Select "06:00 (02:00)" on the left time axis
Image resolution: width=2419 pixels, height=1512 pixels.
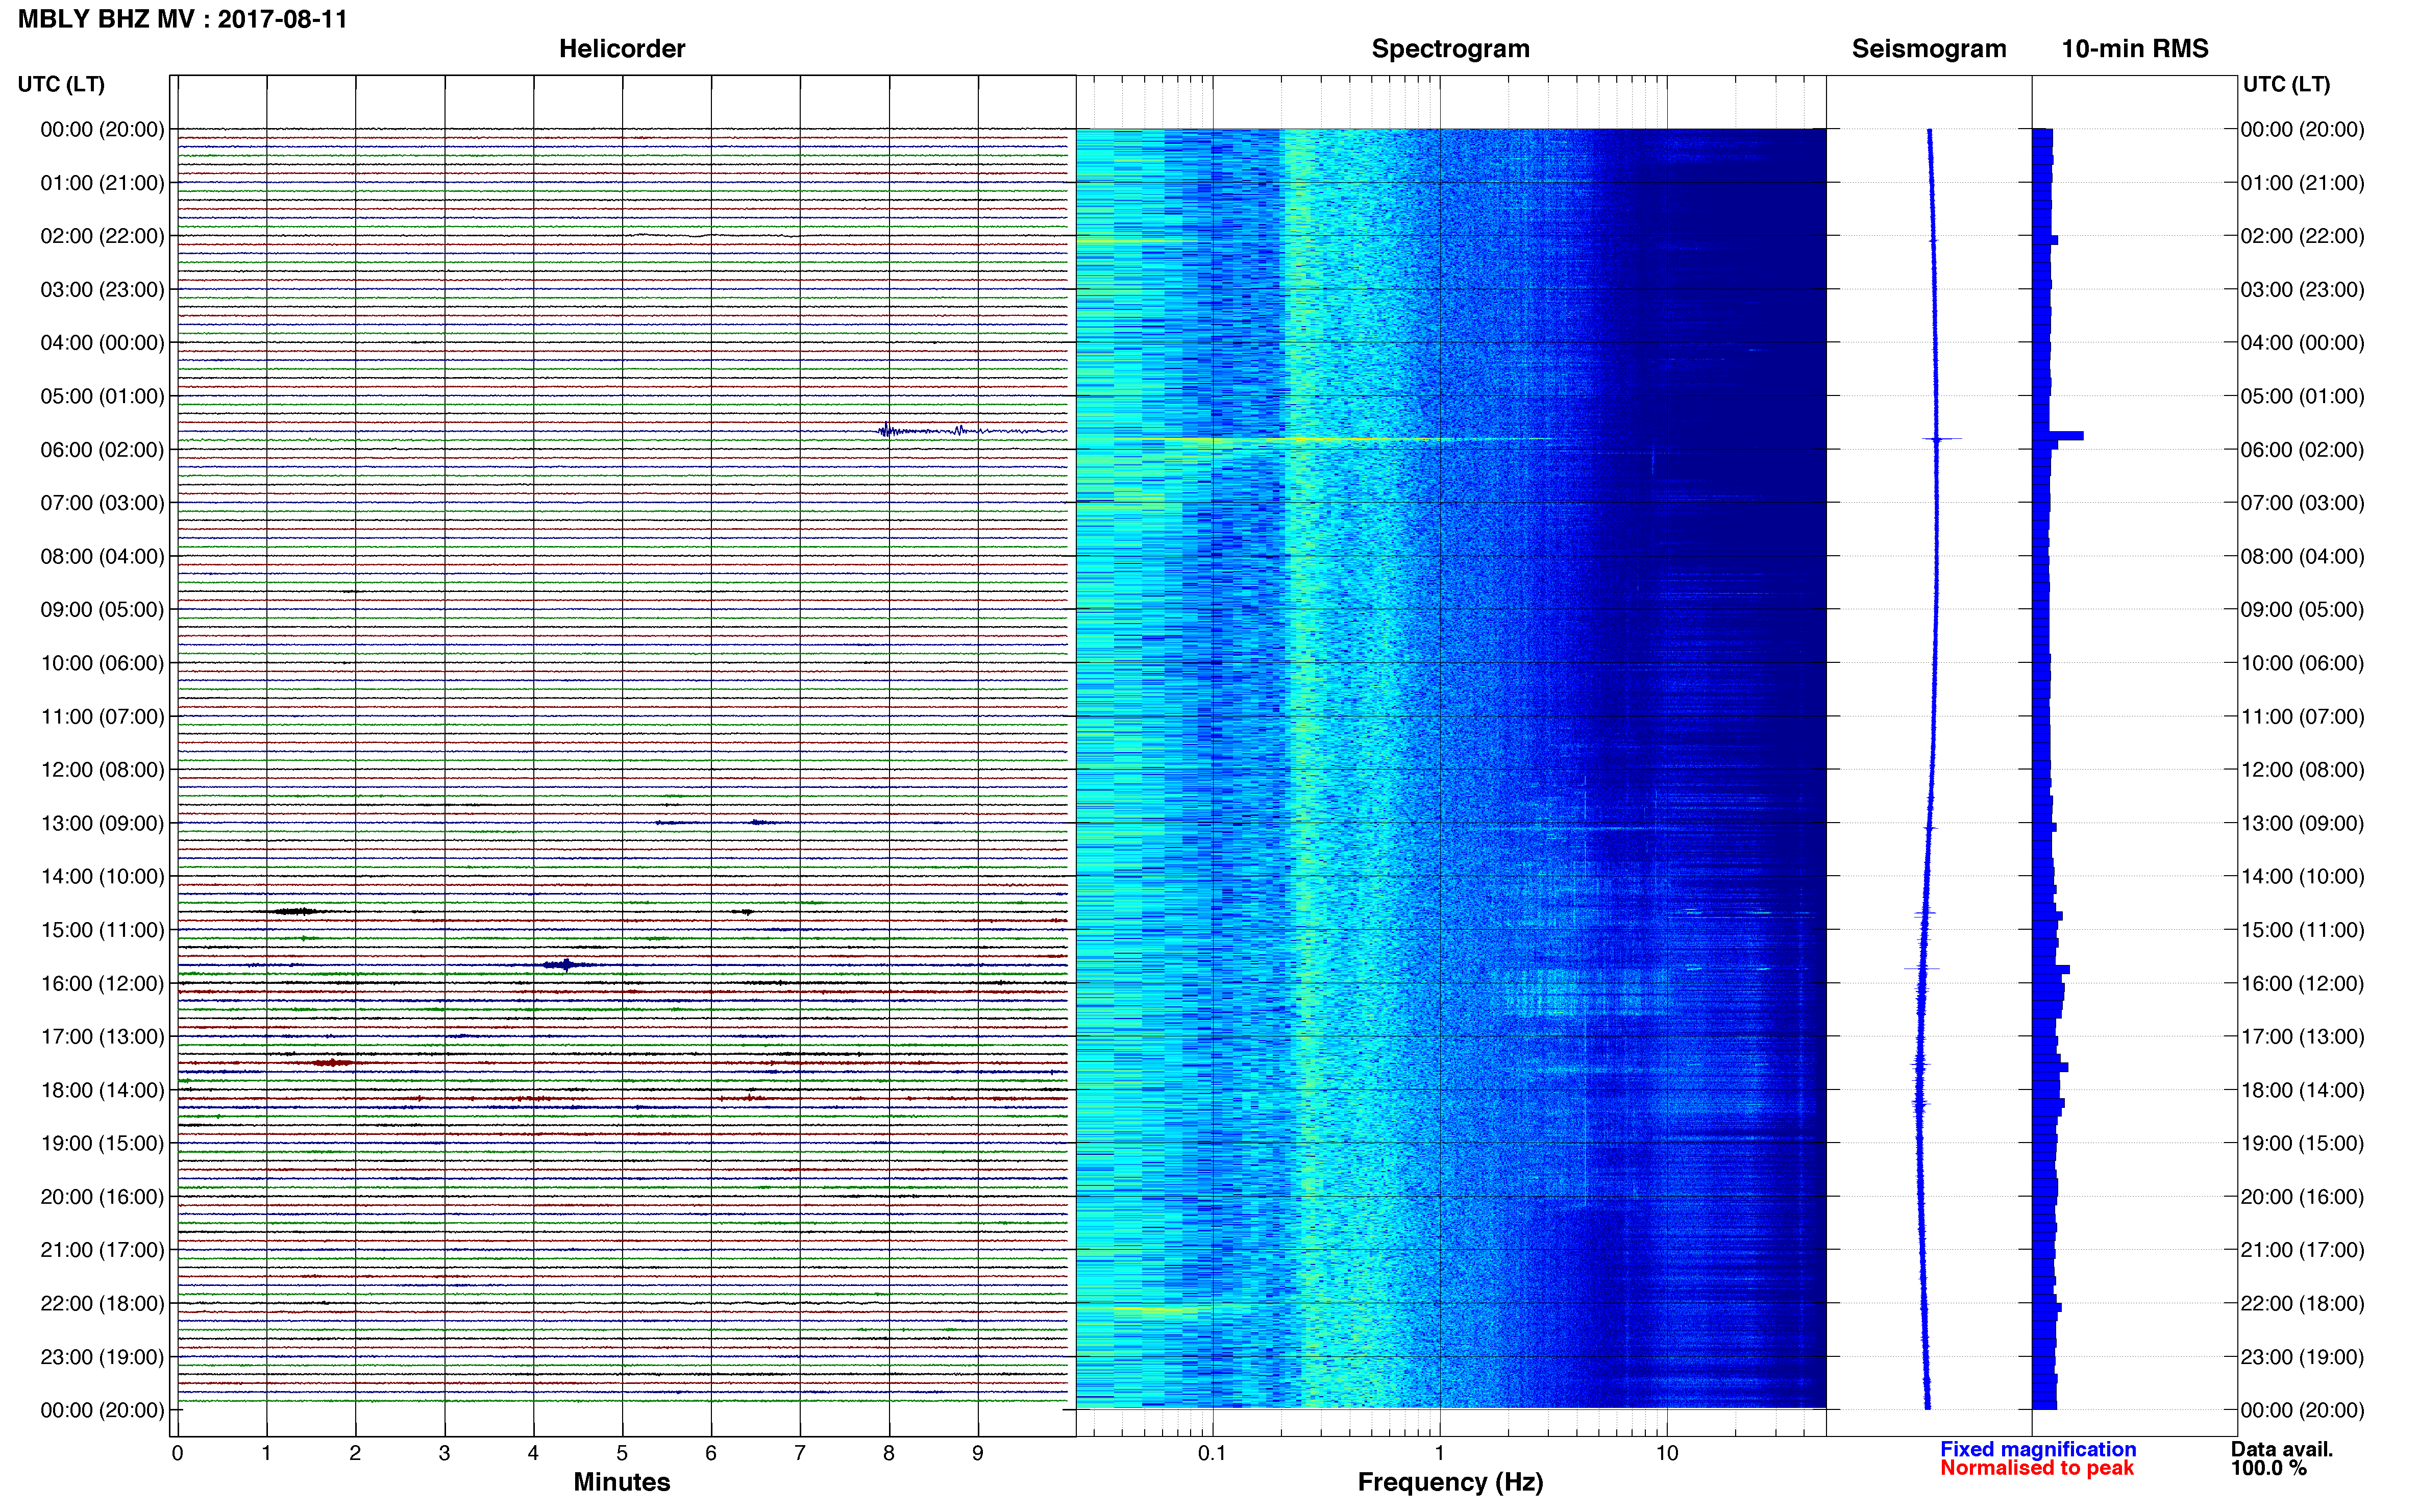(x=102, y=450)
